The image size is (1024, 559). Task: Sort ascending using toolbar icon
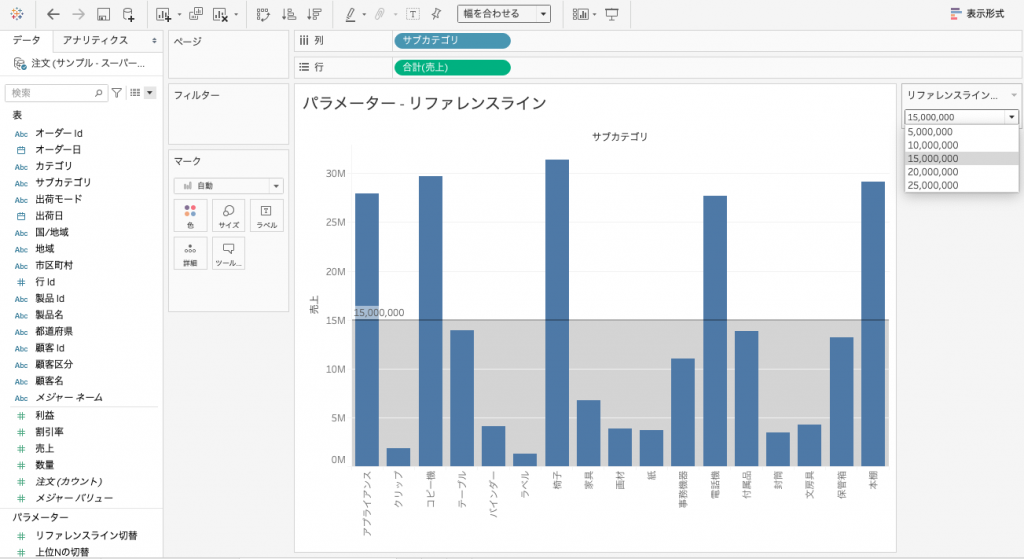(289, 14)
